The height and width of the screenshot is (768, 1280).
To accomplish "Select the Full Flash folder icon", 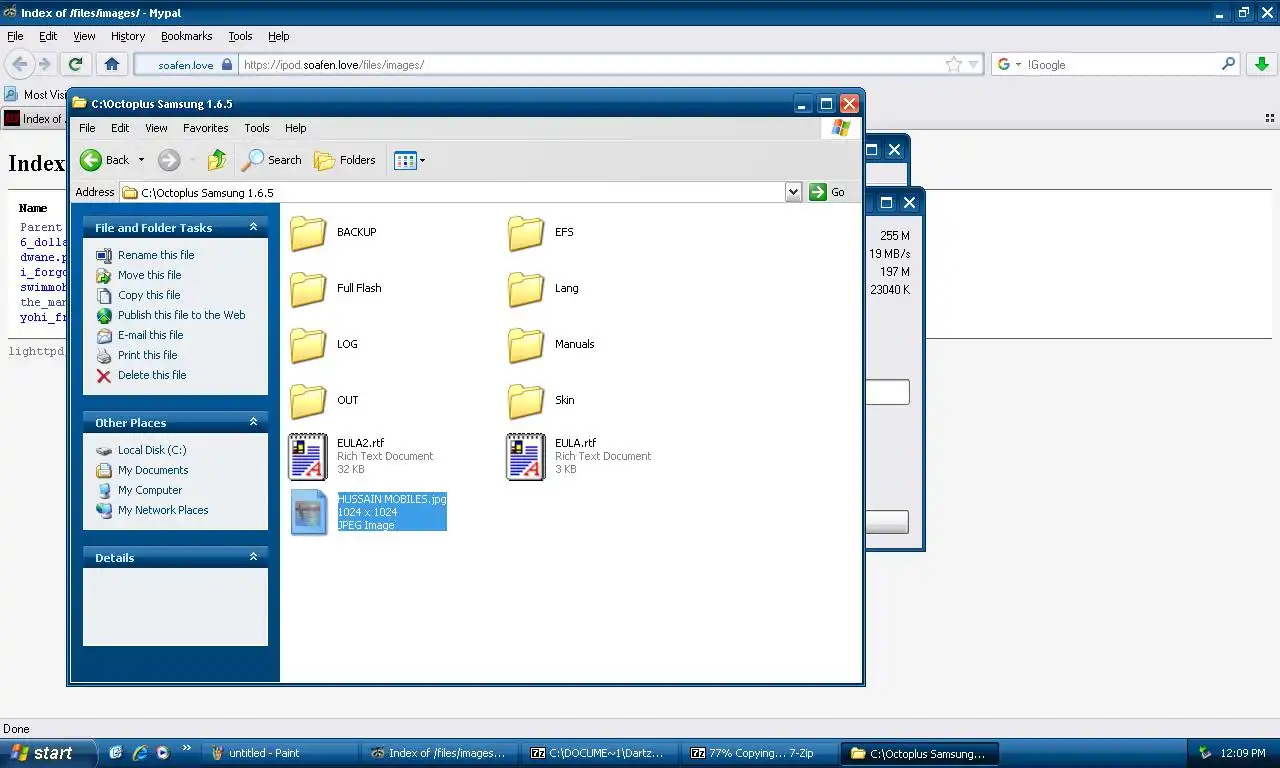I will [308, 289].
